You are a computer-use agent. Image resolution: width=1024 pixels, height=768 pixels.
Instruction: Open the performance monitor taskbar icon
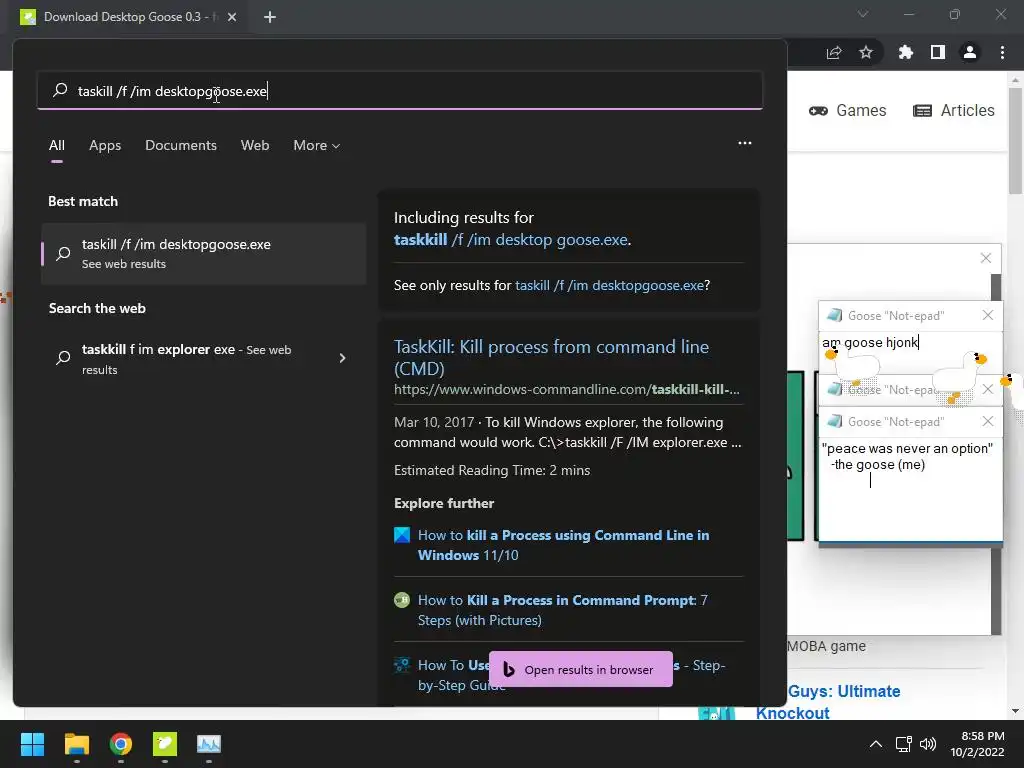coord(209,744)
